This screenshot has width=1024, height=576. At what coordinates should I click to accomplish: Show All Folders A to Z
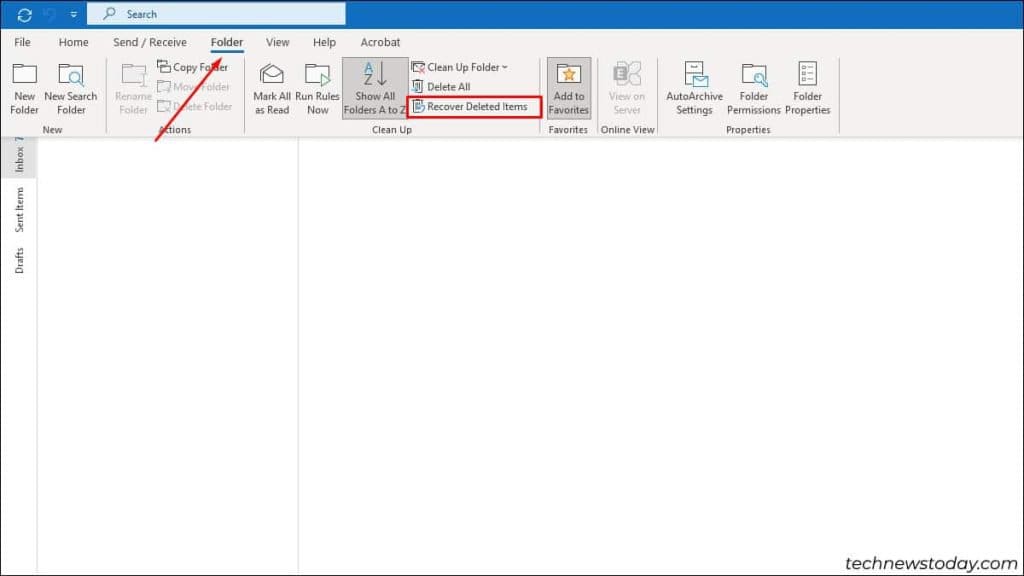374,88
